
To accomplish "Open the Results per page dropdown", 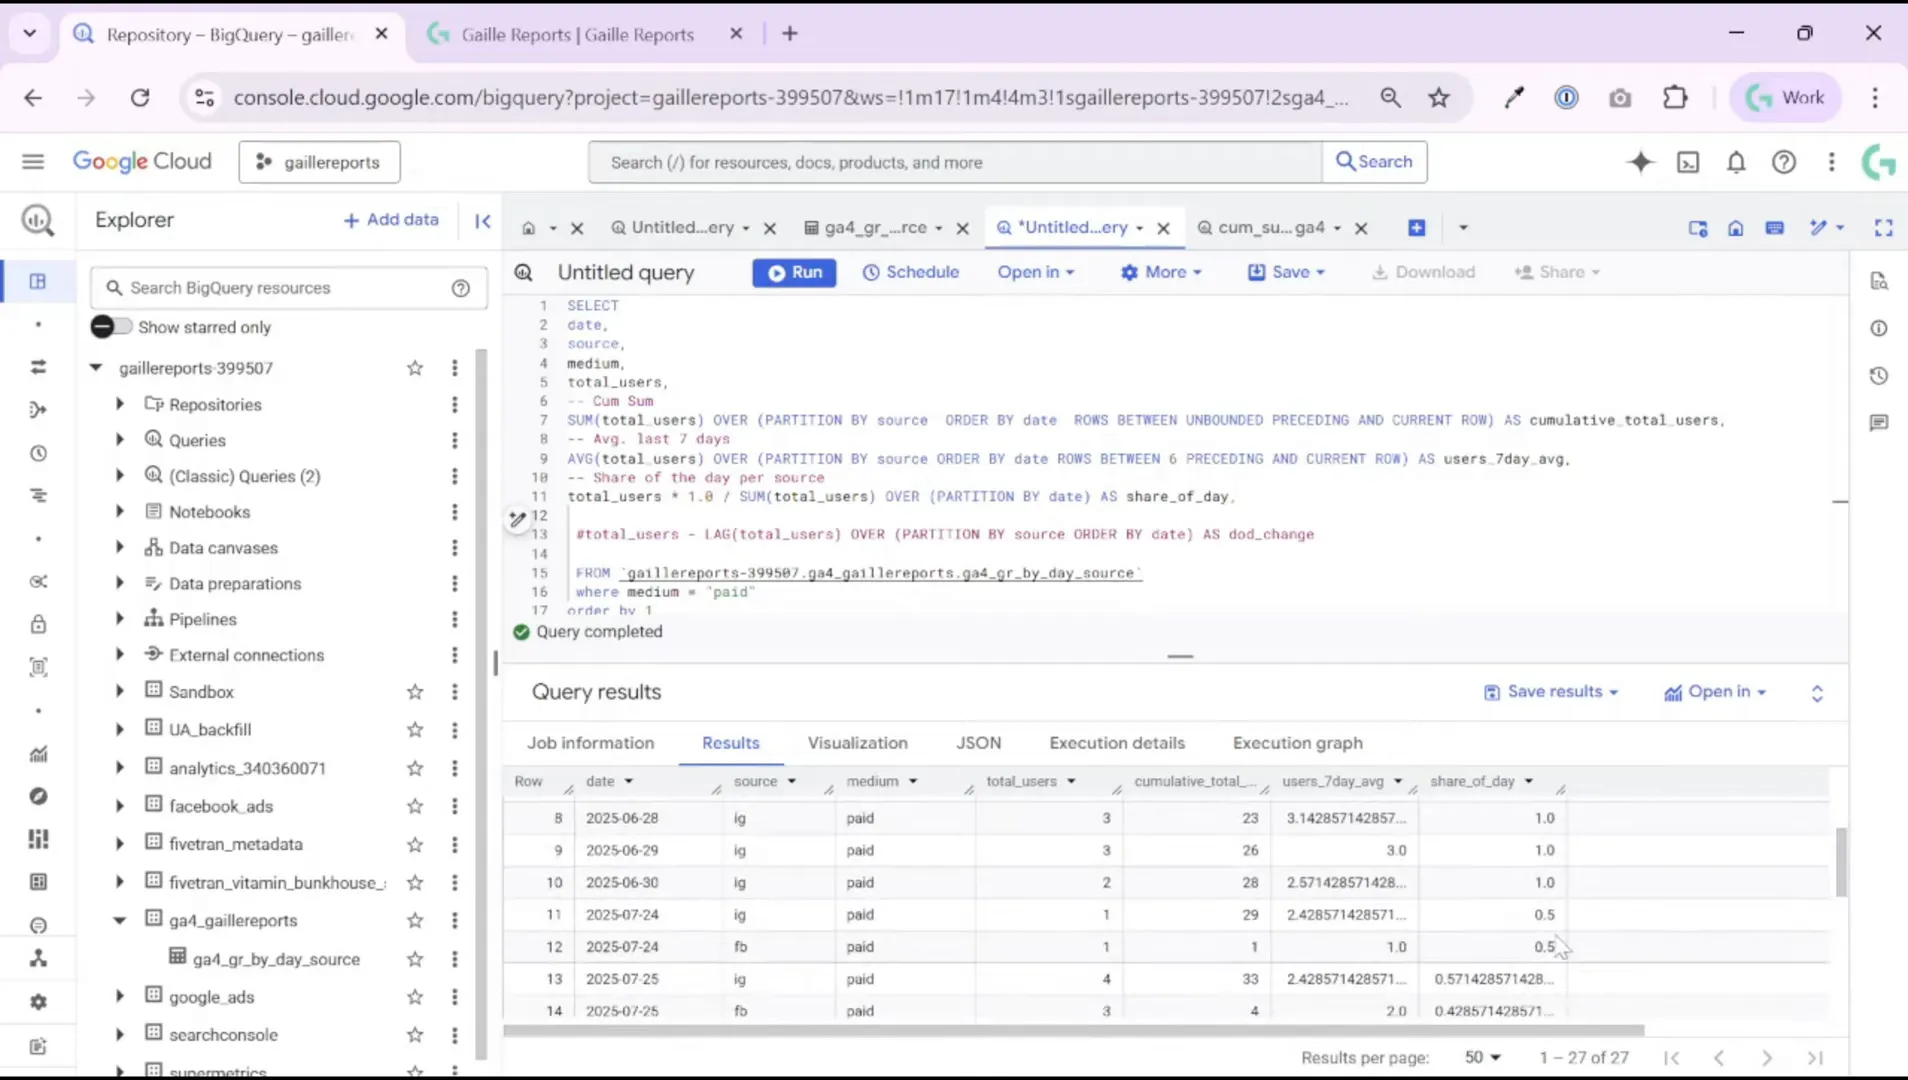I will [x=1484, y=1057].
